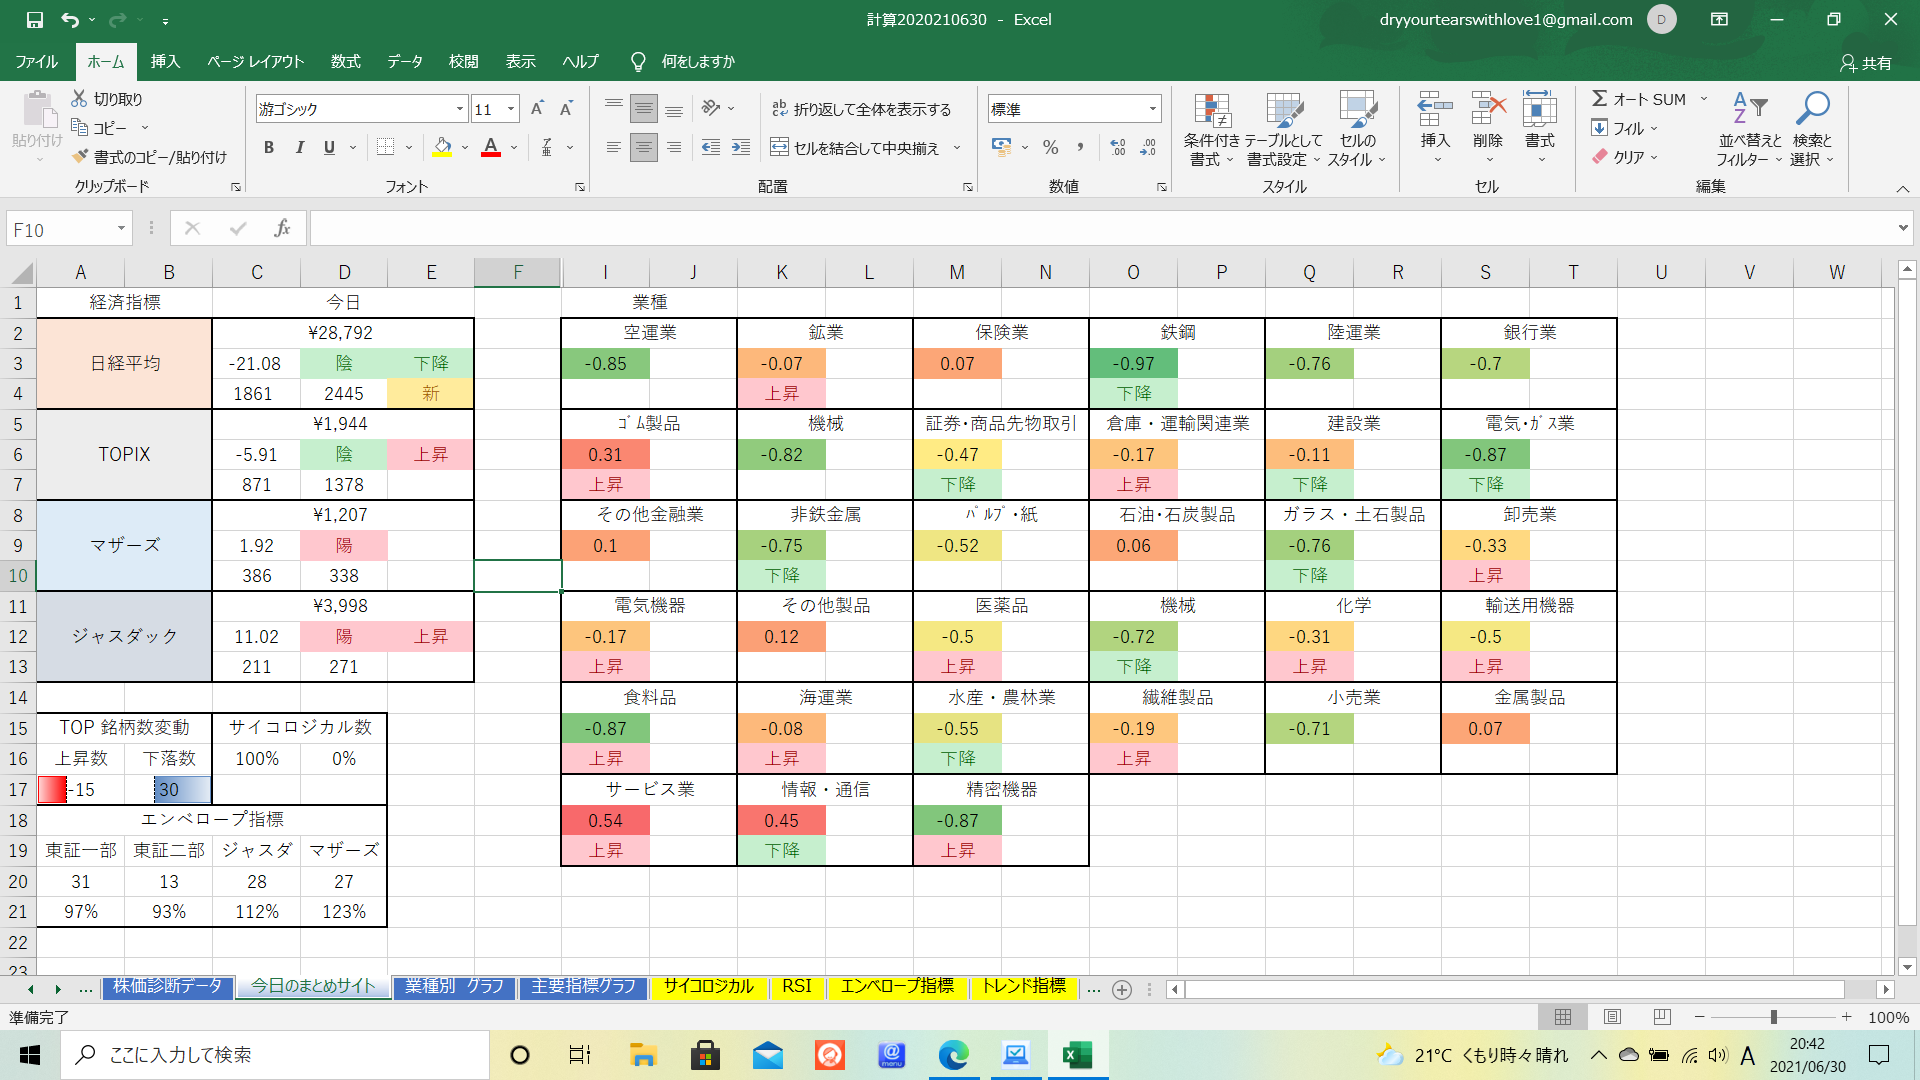Click the Increase Font Size icon
Image resolution: width=1920 pixels, height=1080 pixels.
[537, 109]
